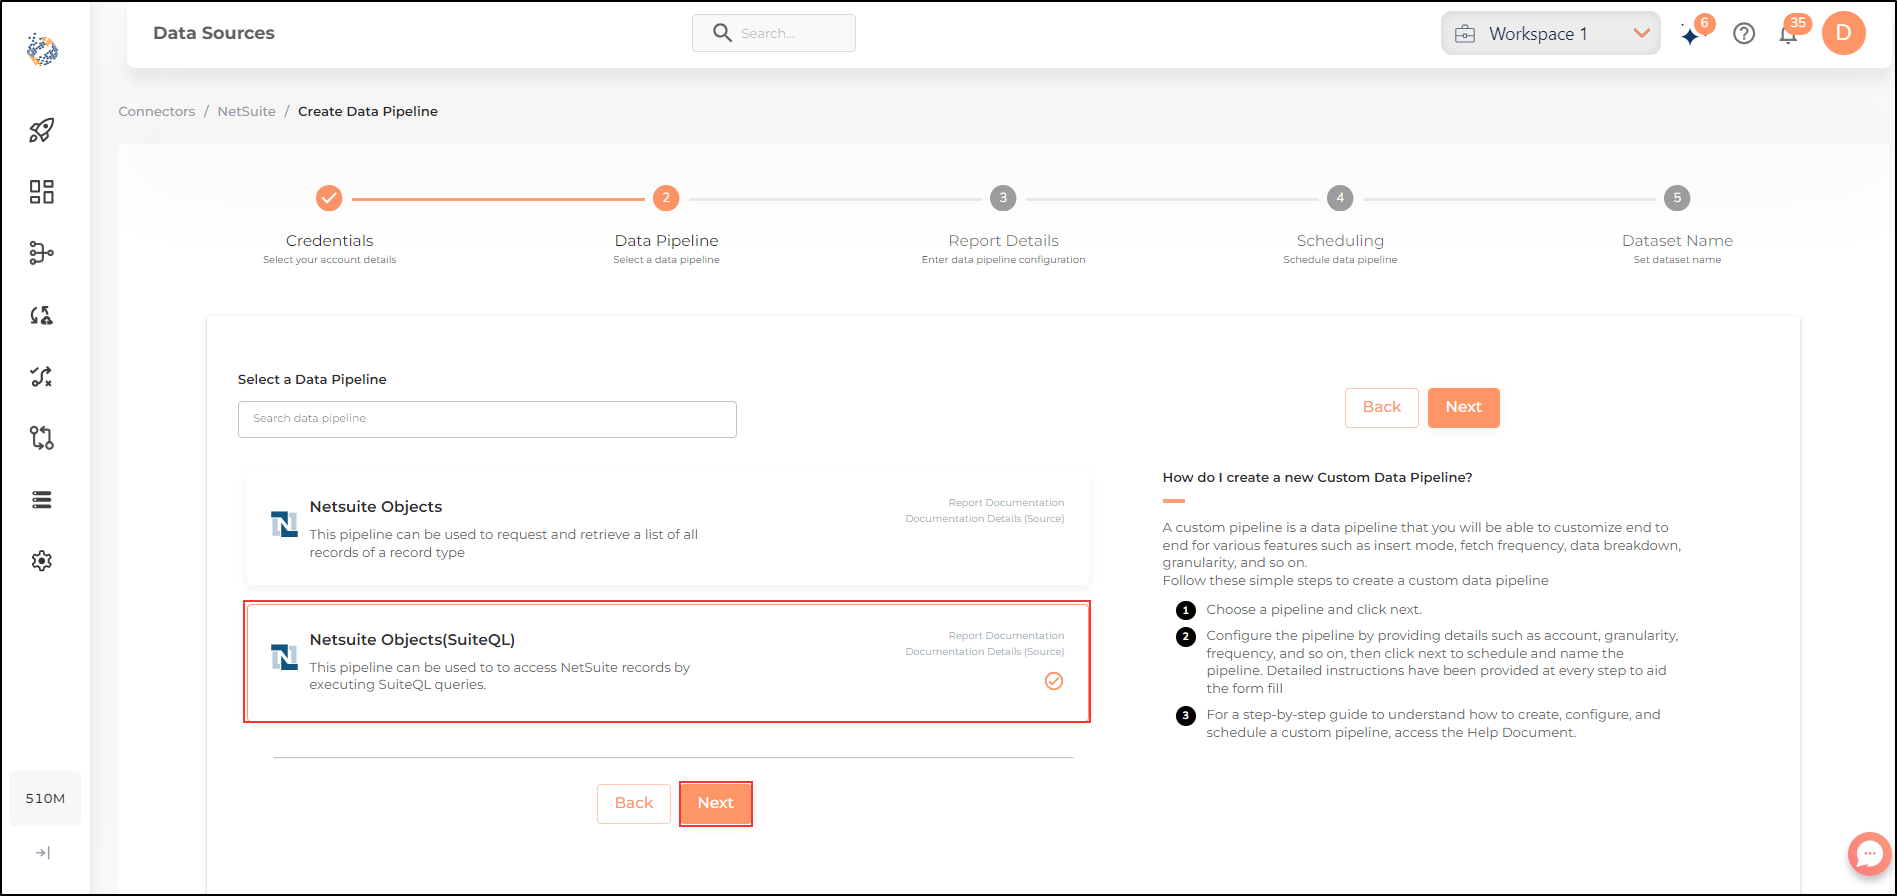Viewport: 1897px width, 896px height.
Task: Go to NetSuite breadcrumb
Action: (x=247, y=111)
